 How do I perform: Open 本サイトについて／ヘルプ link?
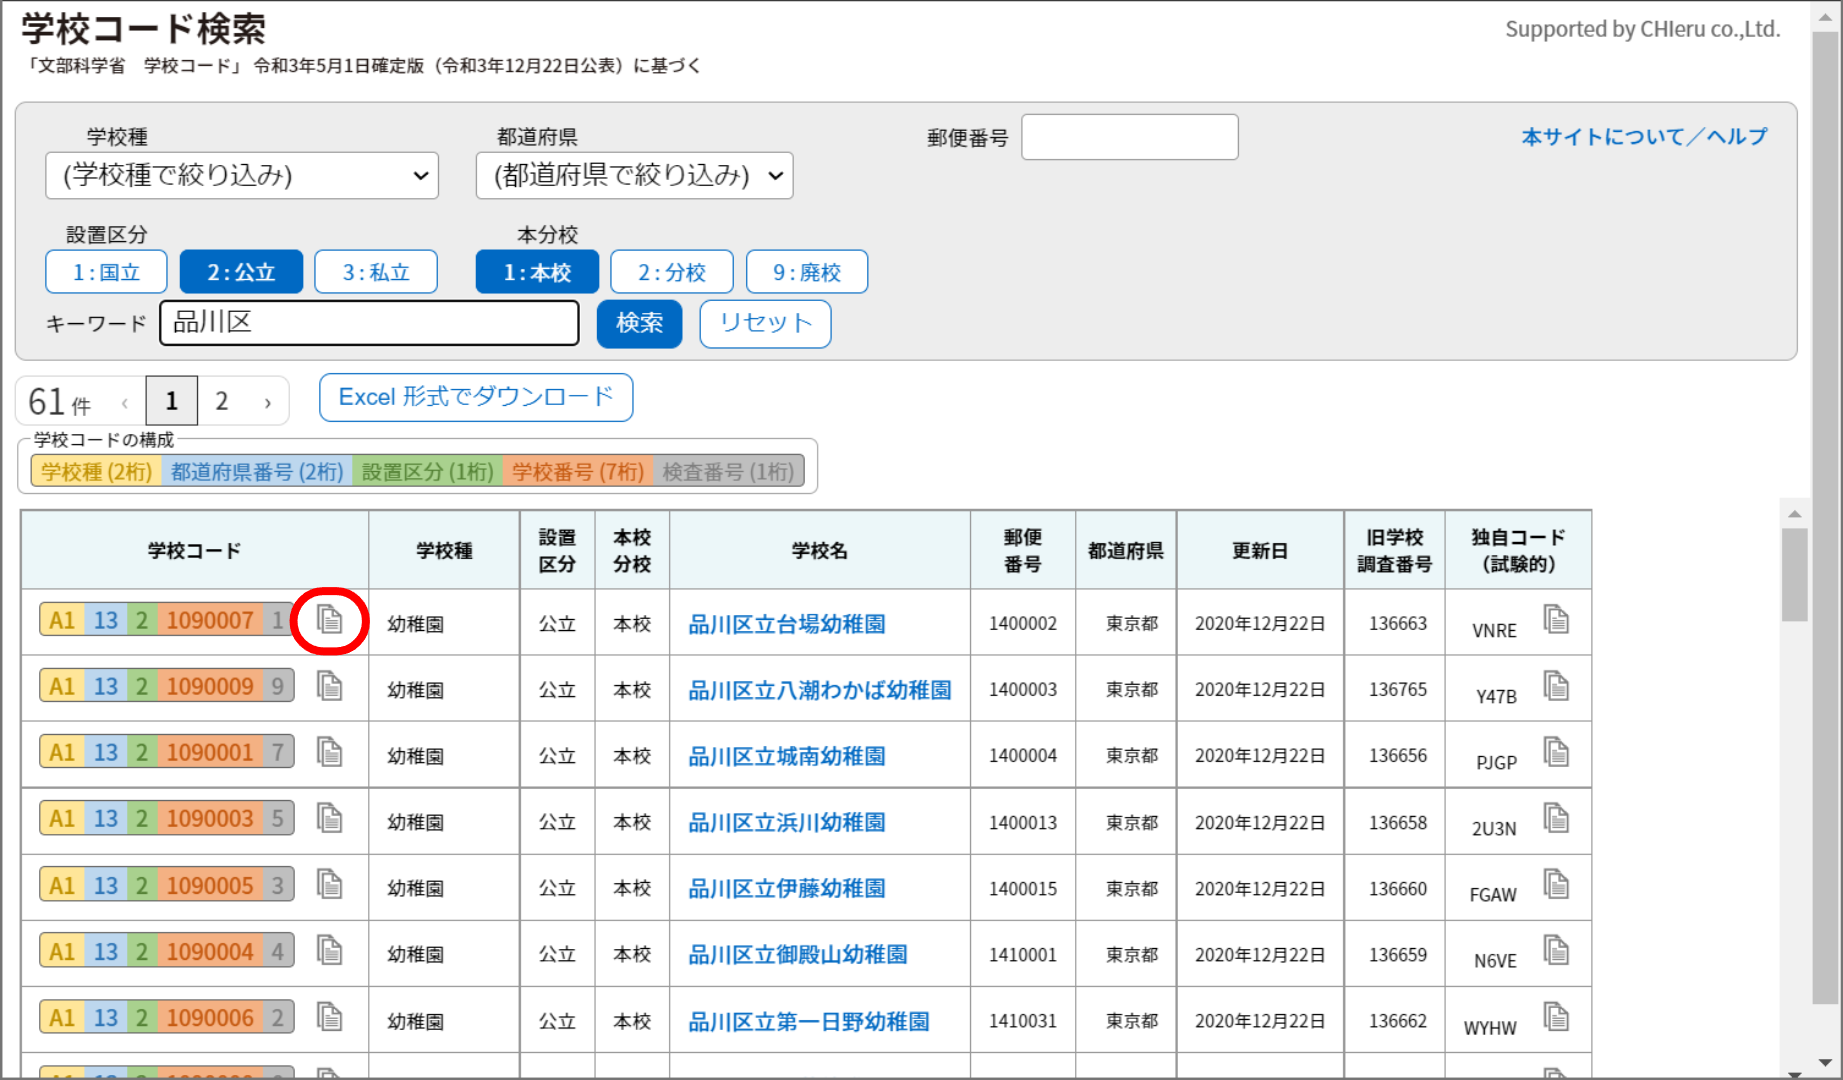tap(1644, 137)
